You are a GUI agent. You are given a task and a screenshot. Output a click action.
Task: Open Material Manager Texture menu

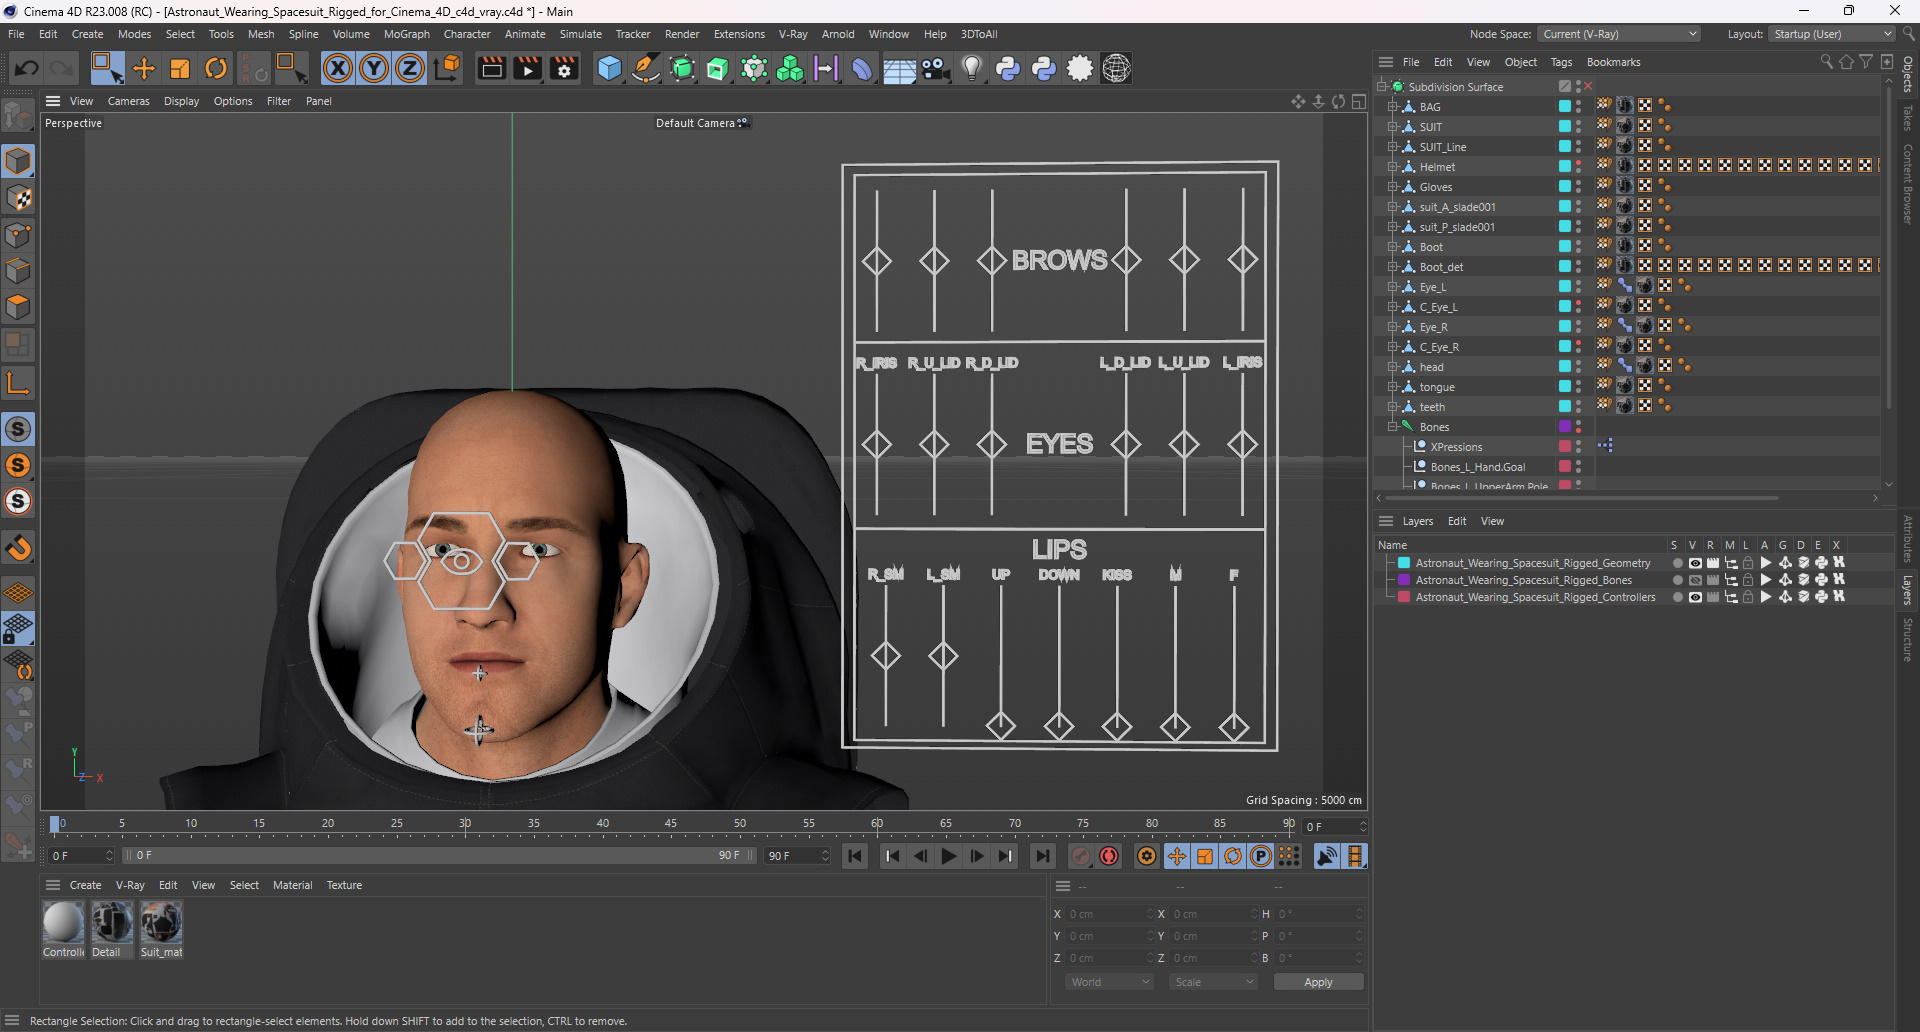(x=344, y=885)
